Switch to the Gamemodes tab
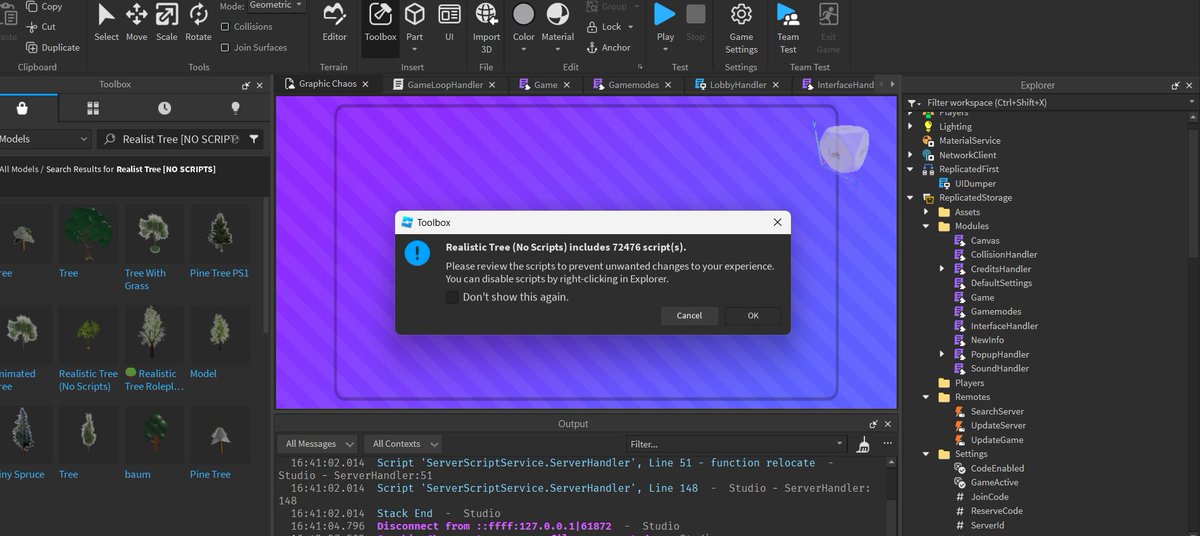 633,85
